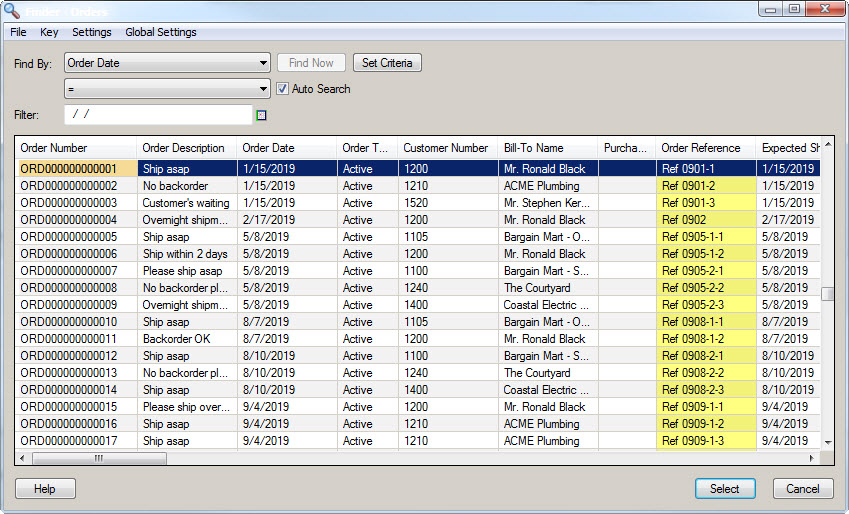Click the 'Please ship asap' description cell
The height and width of the screenshot is (514, 849).
click(x=187, y=271)
